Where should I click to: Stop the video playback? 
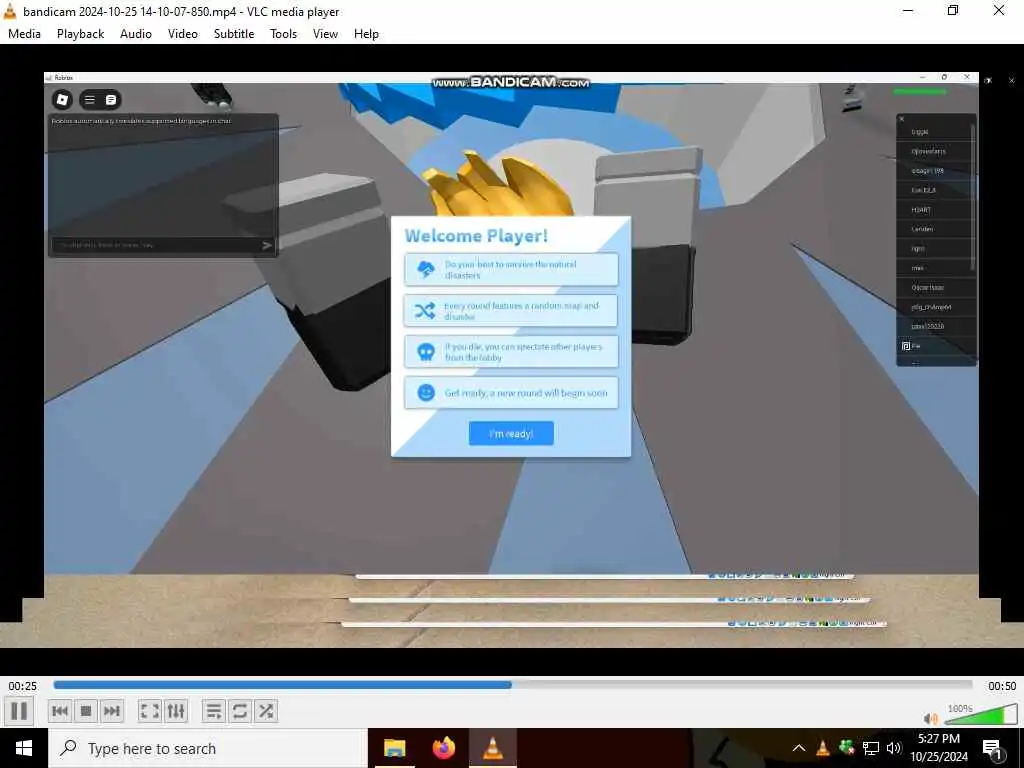86,711
